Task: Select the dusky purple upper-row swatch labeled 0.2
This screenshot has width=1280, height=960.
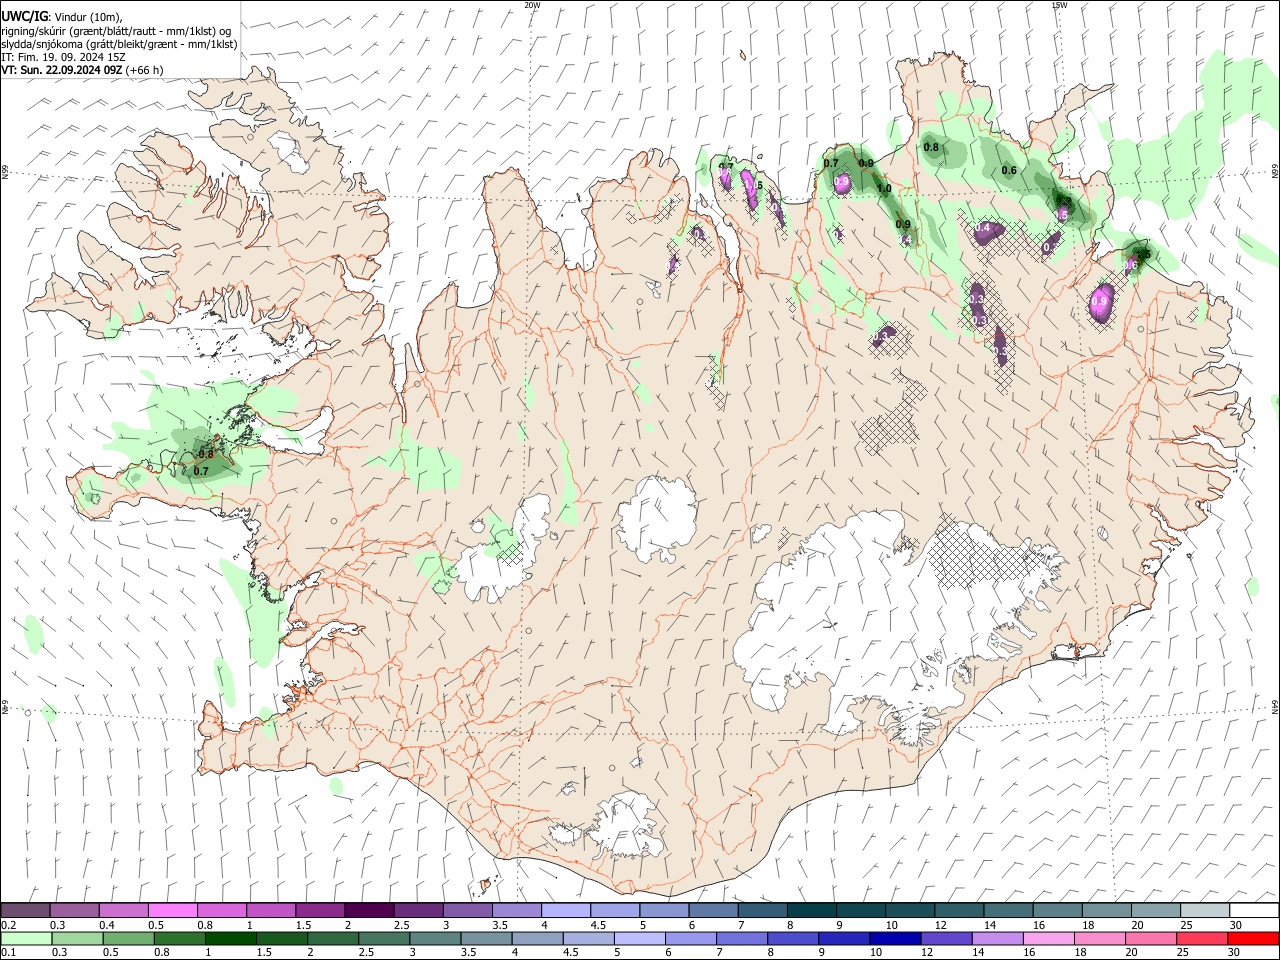Action: pyautogui.click(x=26, y=911)
